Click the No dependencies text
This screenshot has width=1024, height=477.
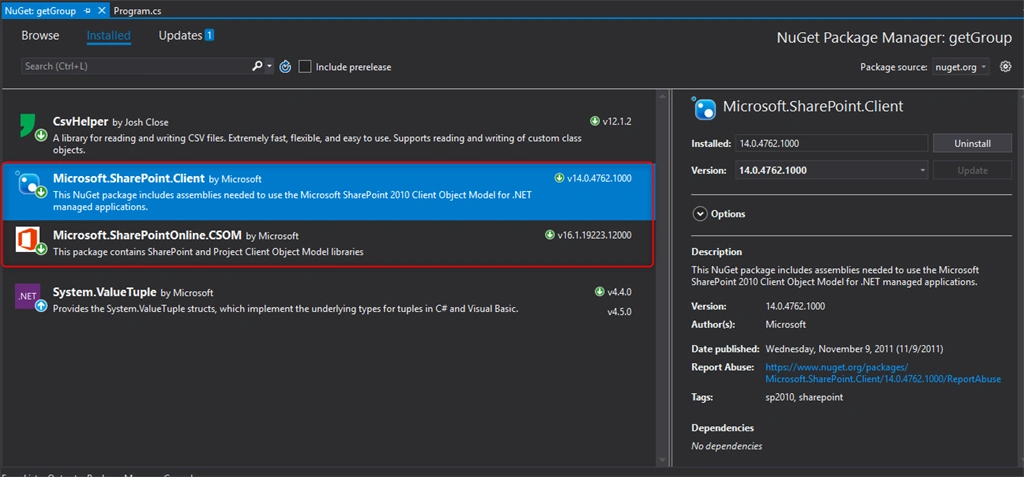click(727, 446)
